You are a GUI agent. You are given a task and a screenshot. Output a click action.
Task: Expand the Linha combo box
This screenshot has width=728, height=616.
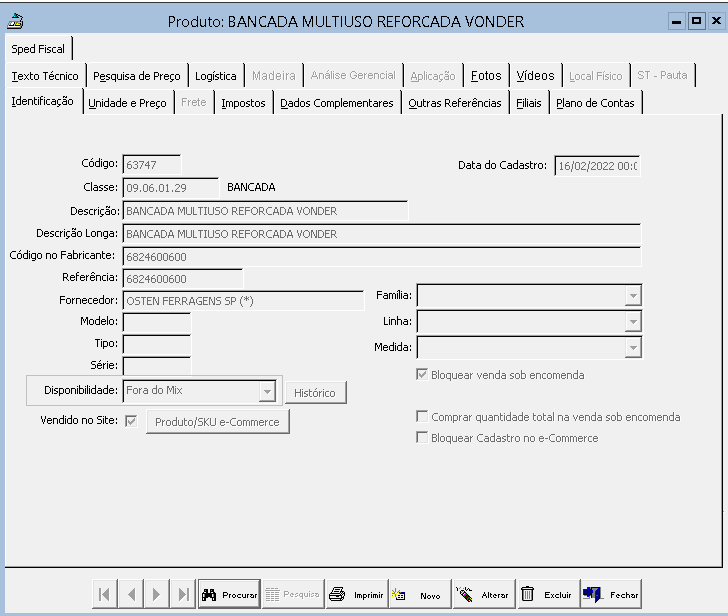(x=633, y=322)
